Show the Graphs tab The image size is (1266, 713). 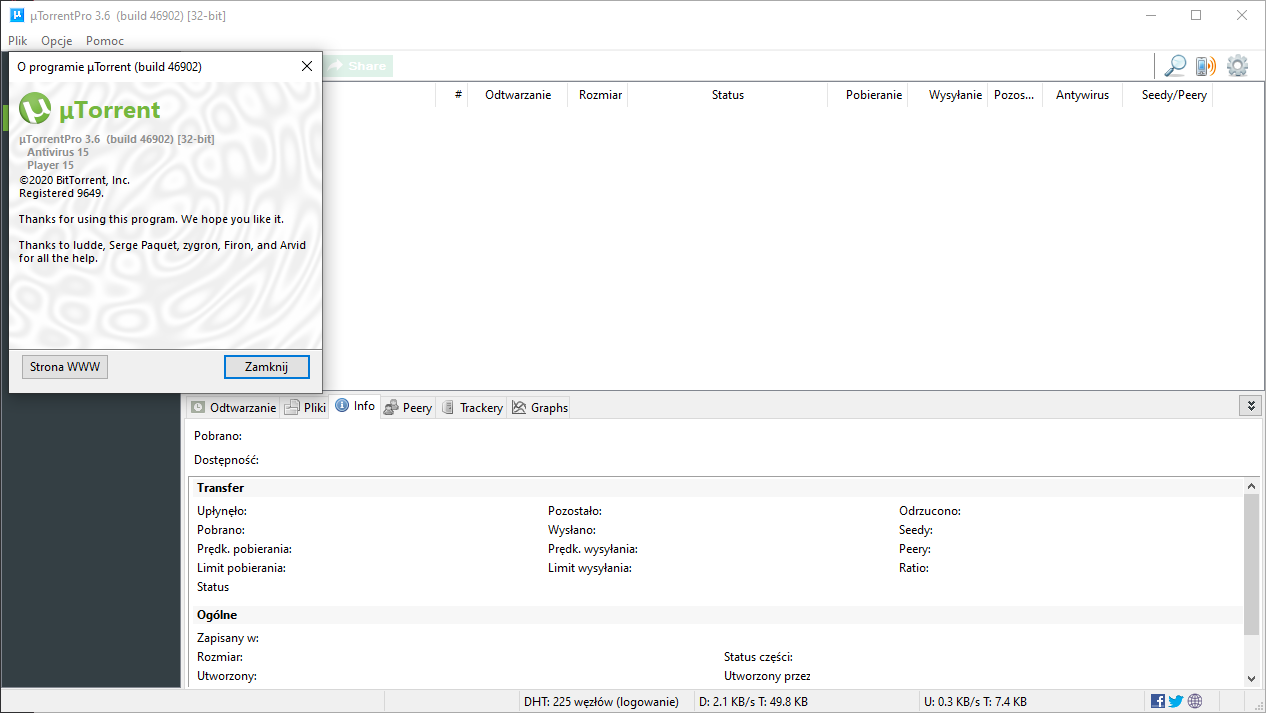pos(539,407)
